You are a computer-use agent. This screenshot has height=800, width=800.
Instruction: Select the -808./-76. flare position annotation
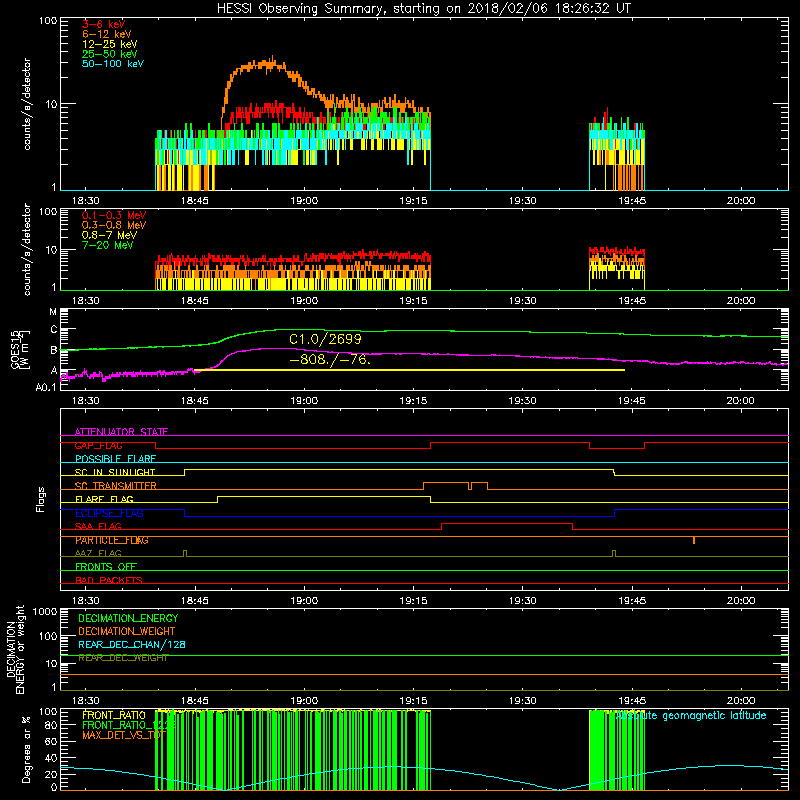coord(330,359)
